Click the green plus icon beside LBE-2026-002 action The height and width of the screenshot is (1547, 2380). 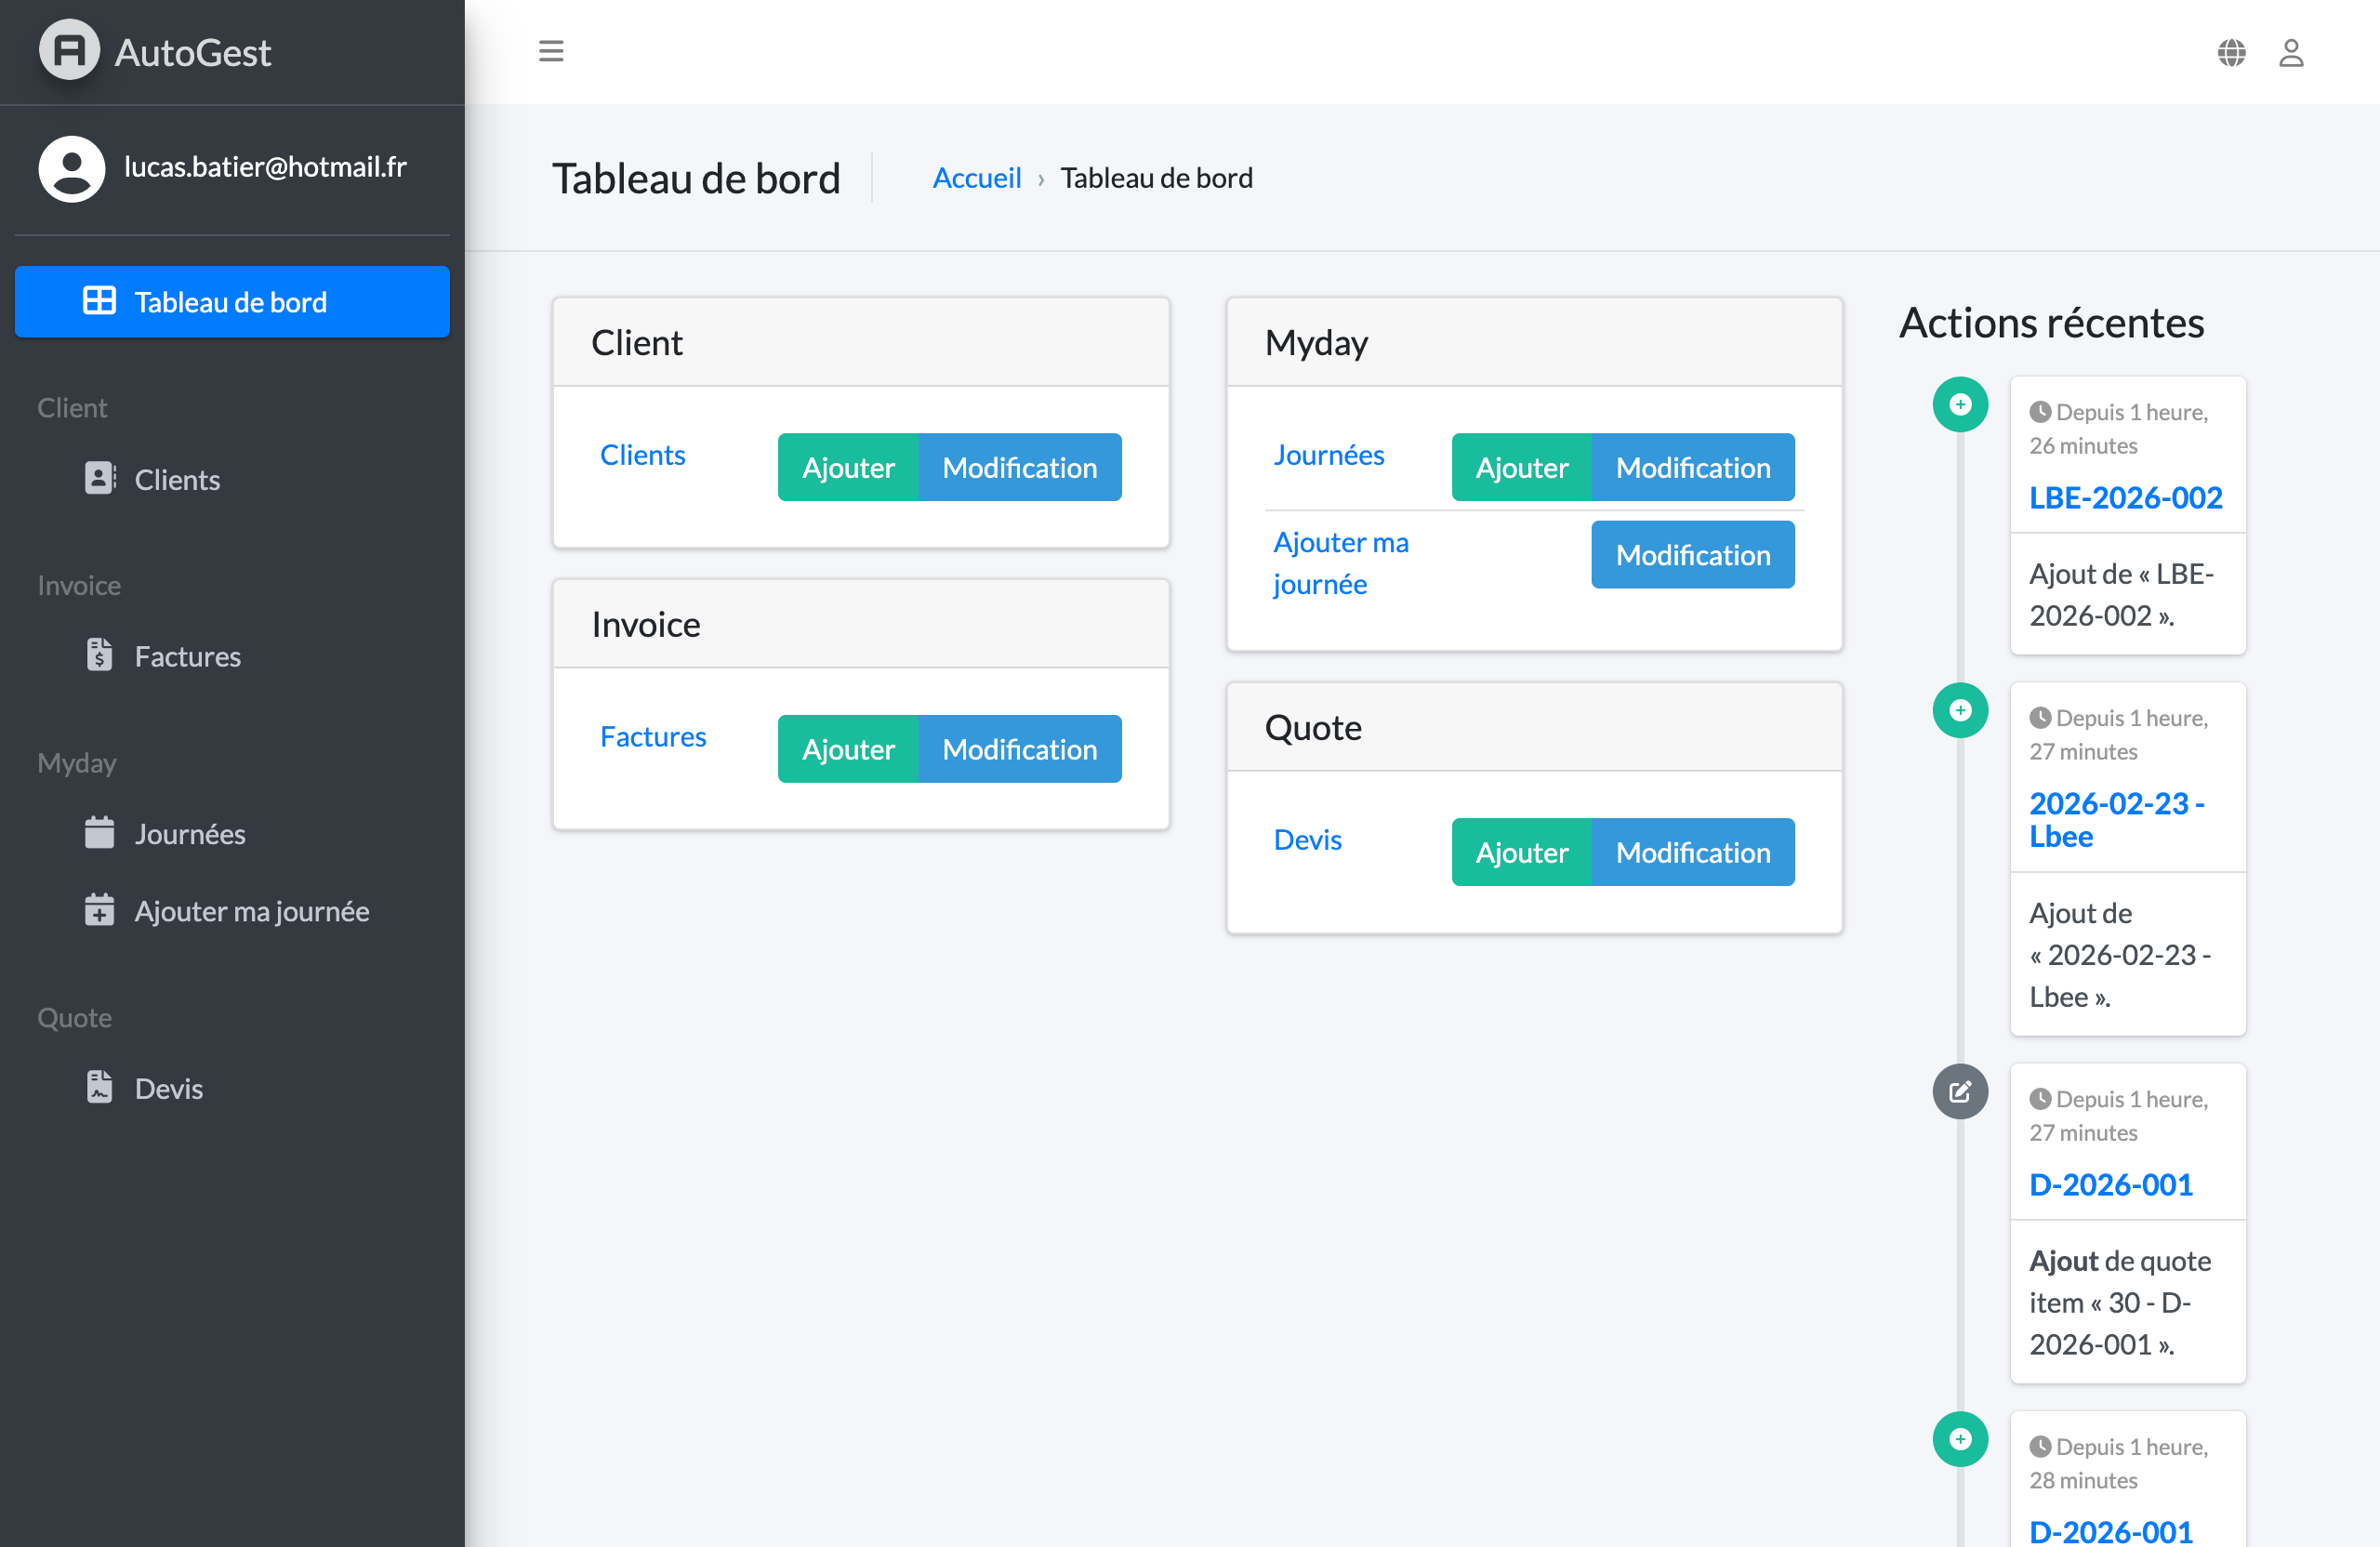click(1961, 404)
